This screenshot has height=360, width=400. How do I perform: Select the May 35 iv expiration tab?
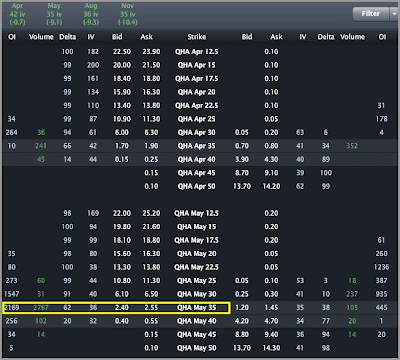click(x=54, y=14)
